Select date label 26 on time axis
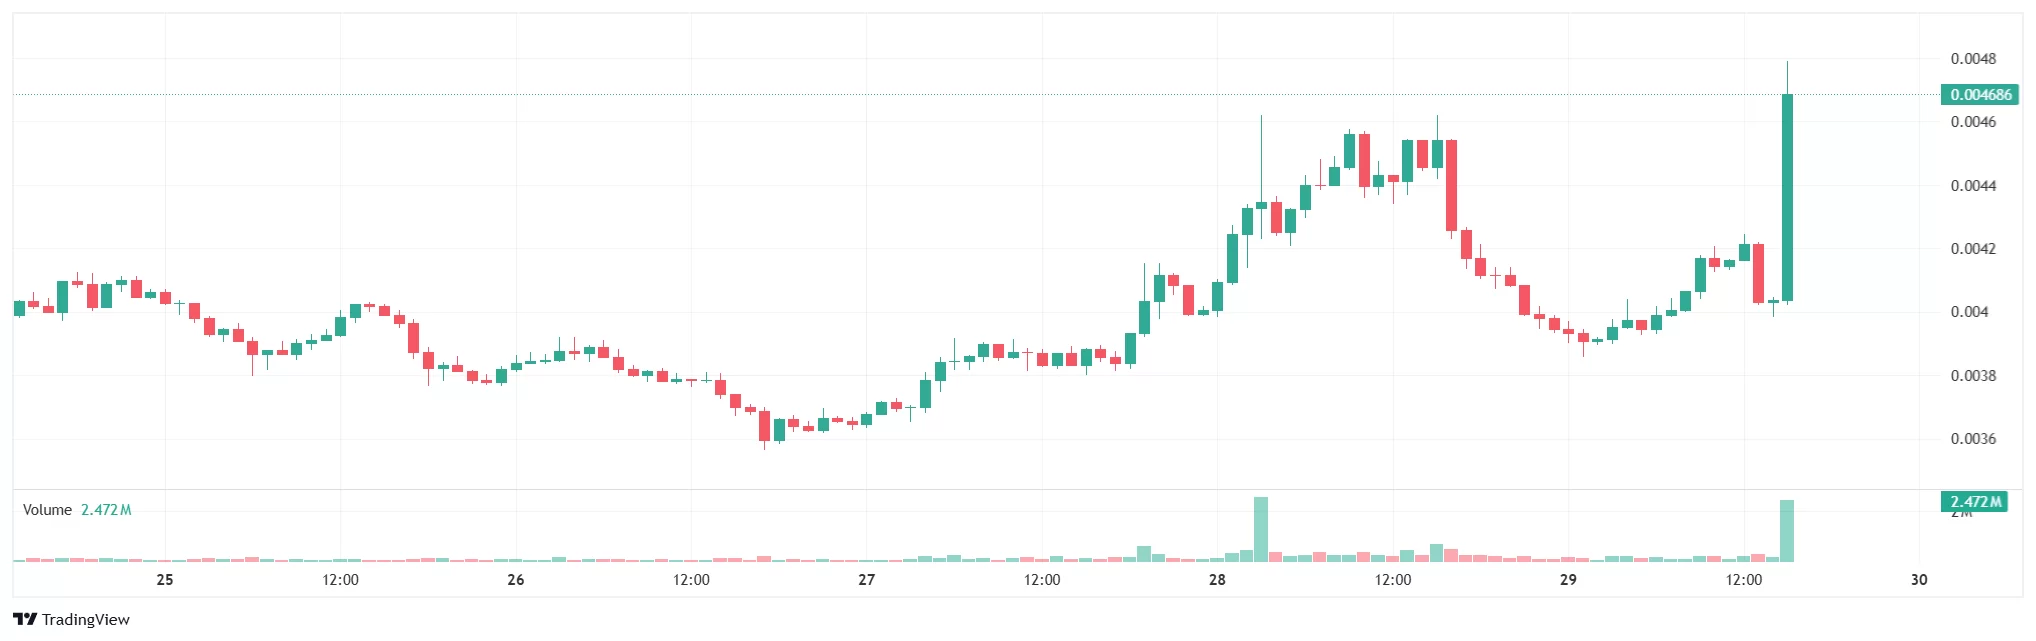The width and height of the screenshot is (2036, 641). (516, 580)
